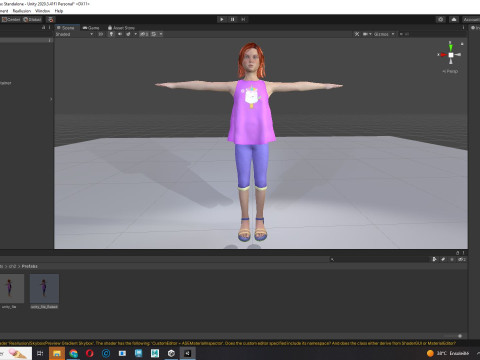The height and width of the screenshot is (360, 480).
Task: Toggle 2D scene view mode
Action: [100, 34]
